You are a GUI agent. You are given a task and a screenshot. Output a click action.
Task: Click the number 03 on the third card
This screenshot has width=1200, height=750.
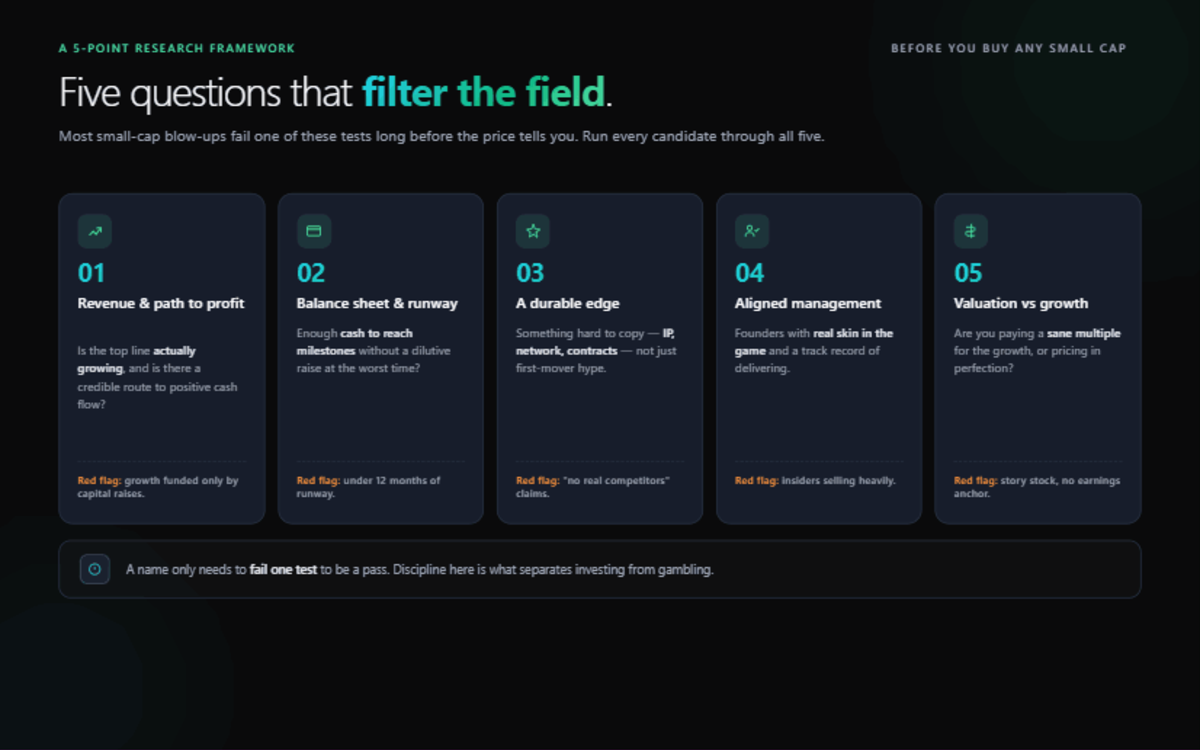point(530,273)
